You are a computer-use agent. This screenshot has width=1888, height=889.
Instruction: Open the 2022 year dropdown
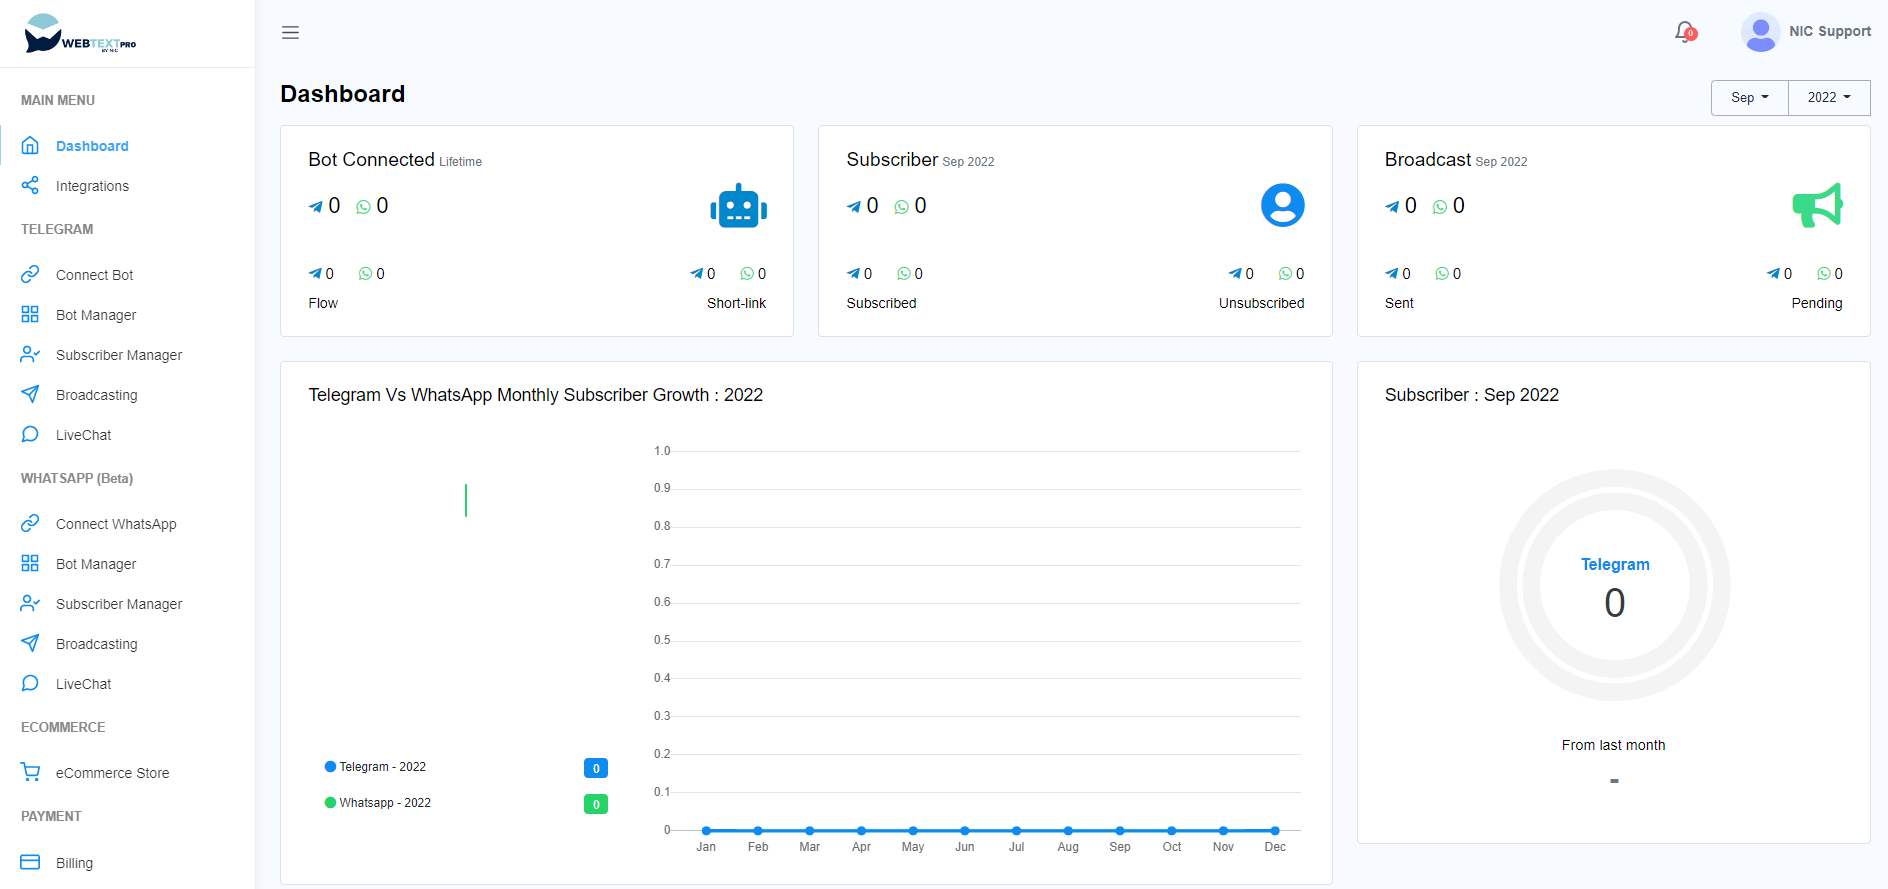coord(1828,98)
